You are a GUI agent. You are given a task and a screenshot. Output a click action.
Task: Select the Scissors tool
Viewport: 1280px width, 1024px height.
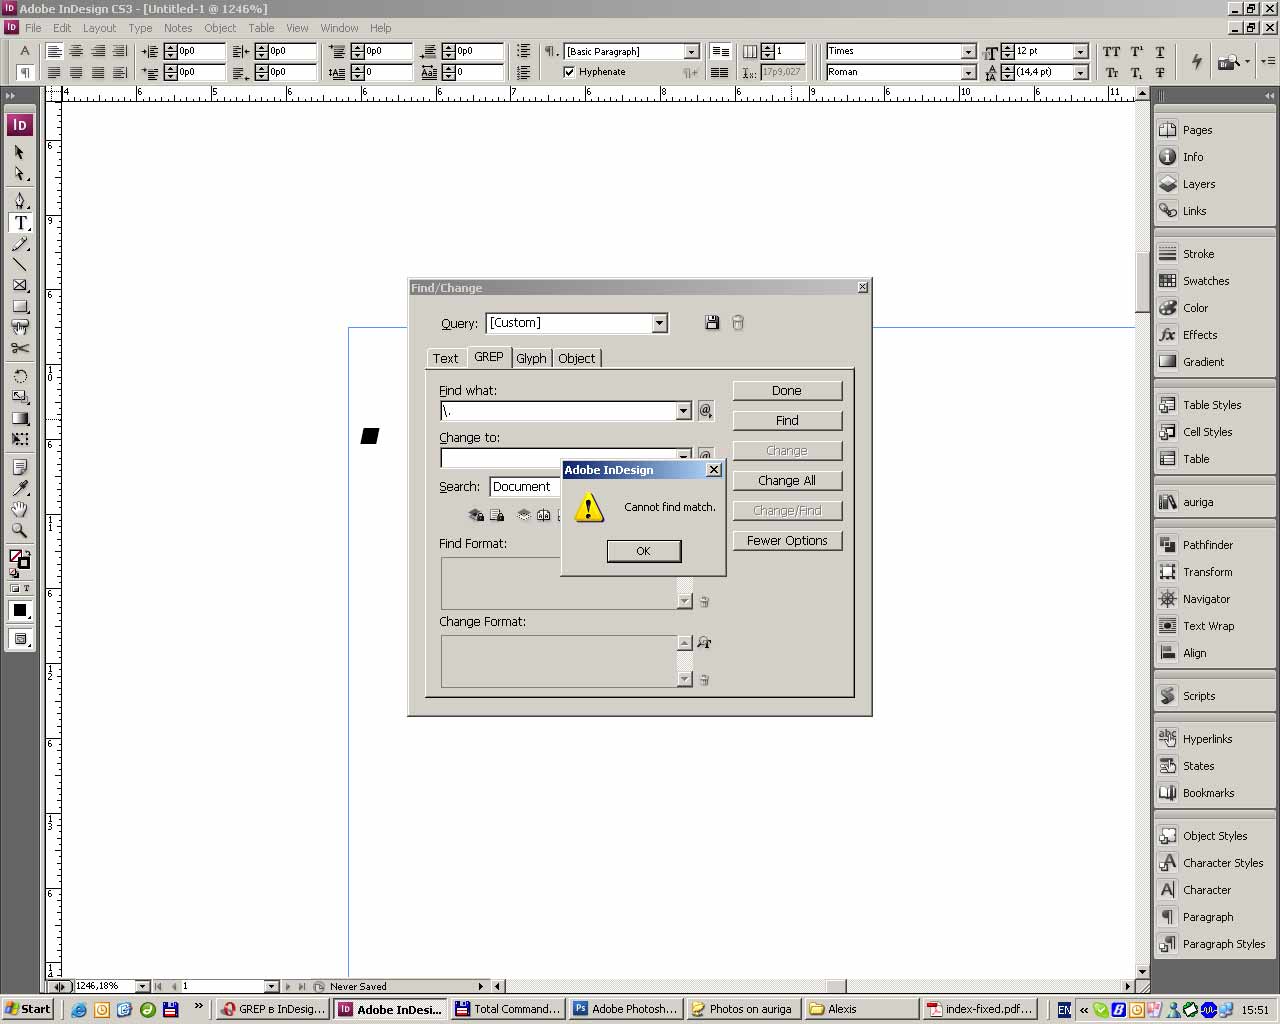click(19, 349)
